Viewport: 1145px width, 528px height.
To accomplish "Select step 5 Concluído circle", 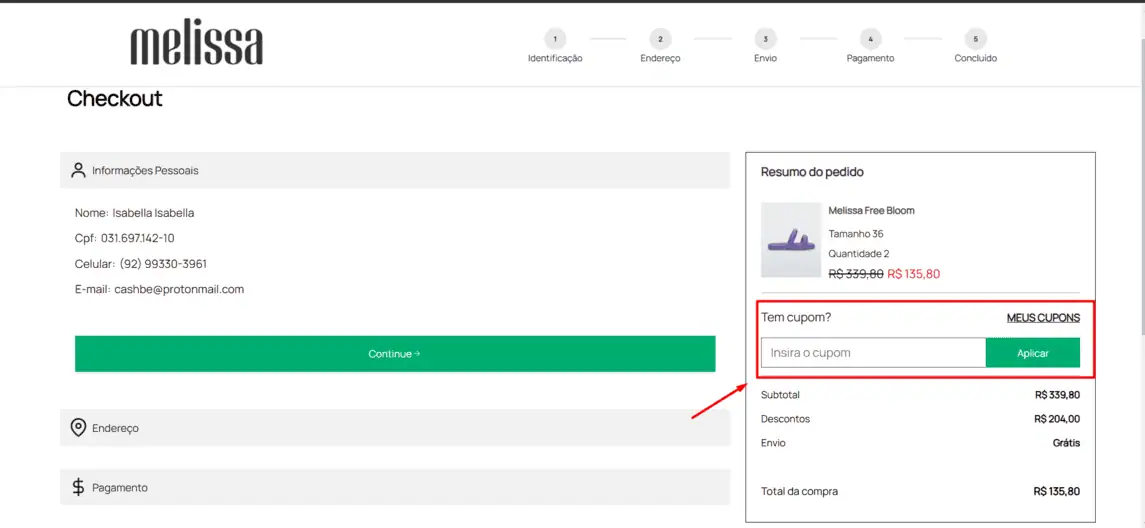I will 976,39.
